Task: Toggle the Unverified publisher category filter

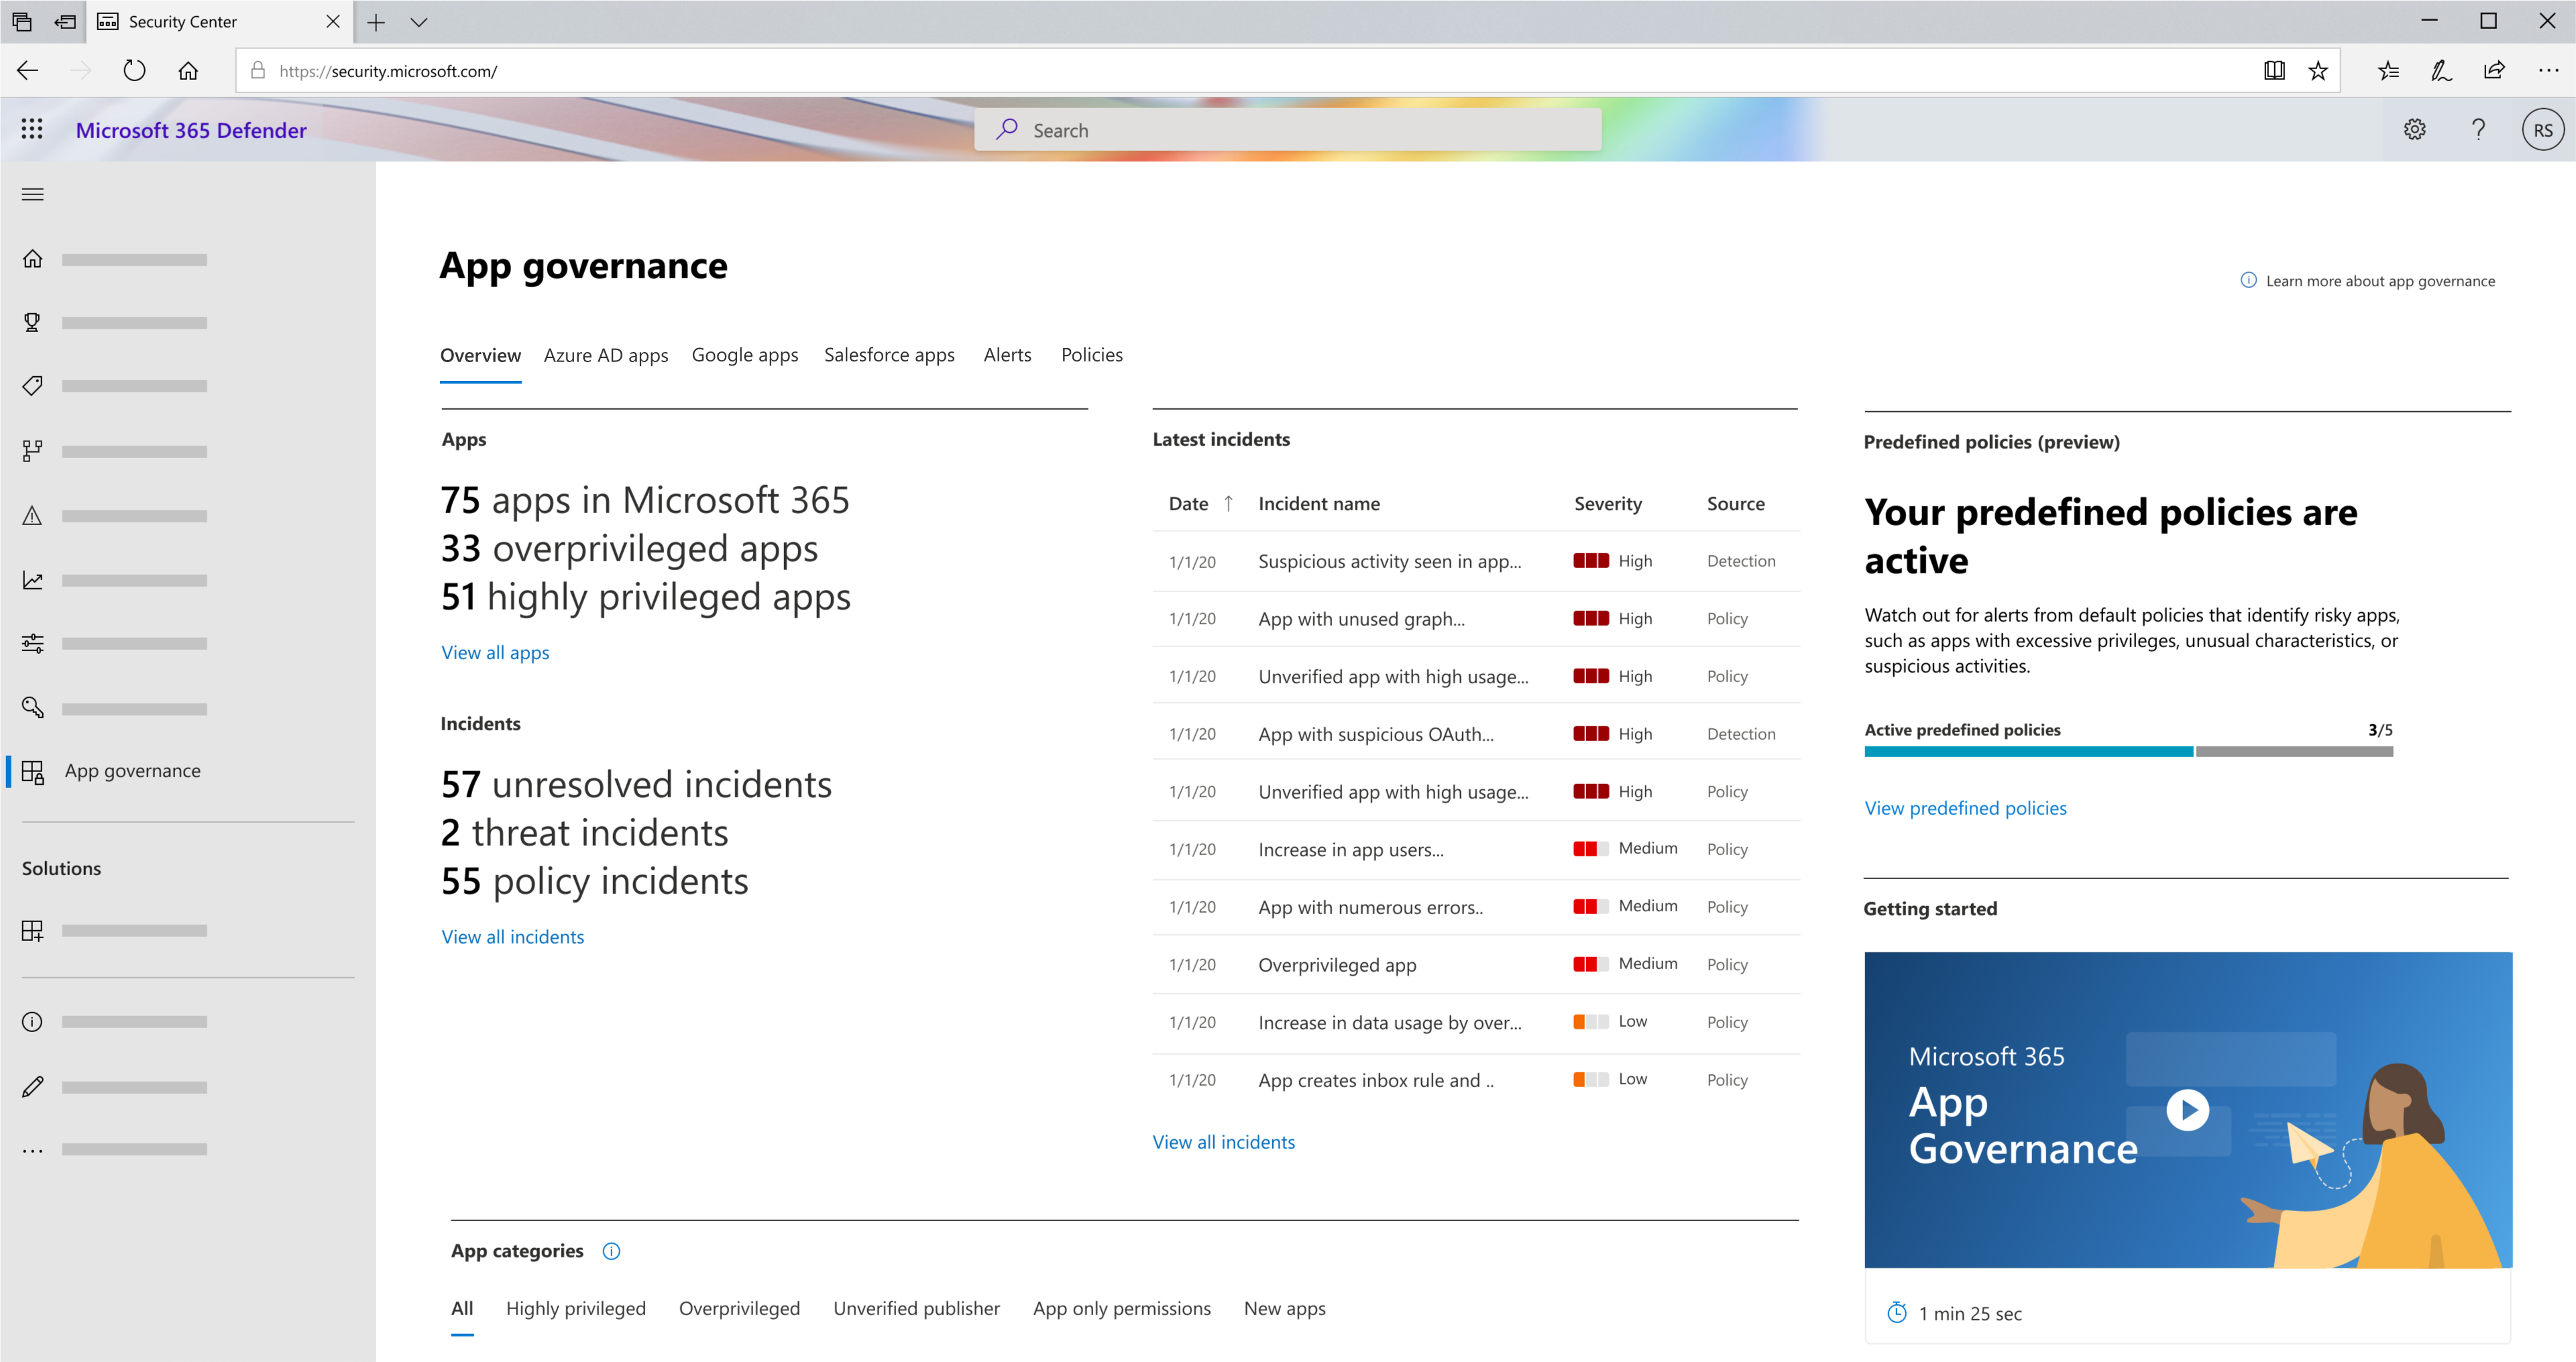Action: point(917,1309)
